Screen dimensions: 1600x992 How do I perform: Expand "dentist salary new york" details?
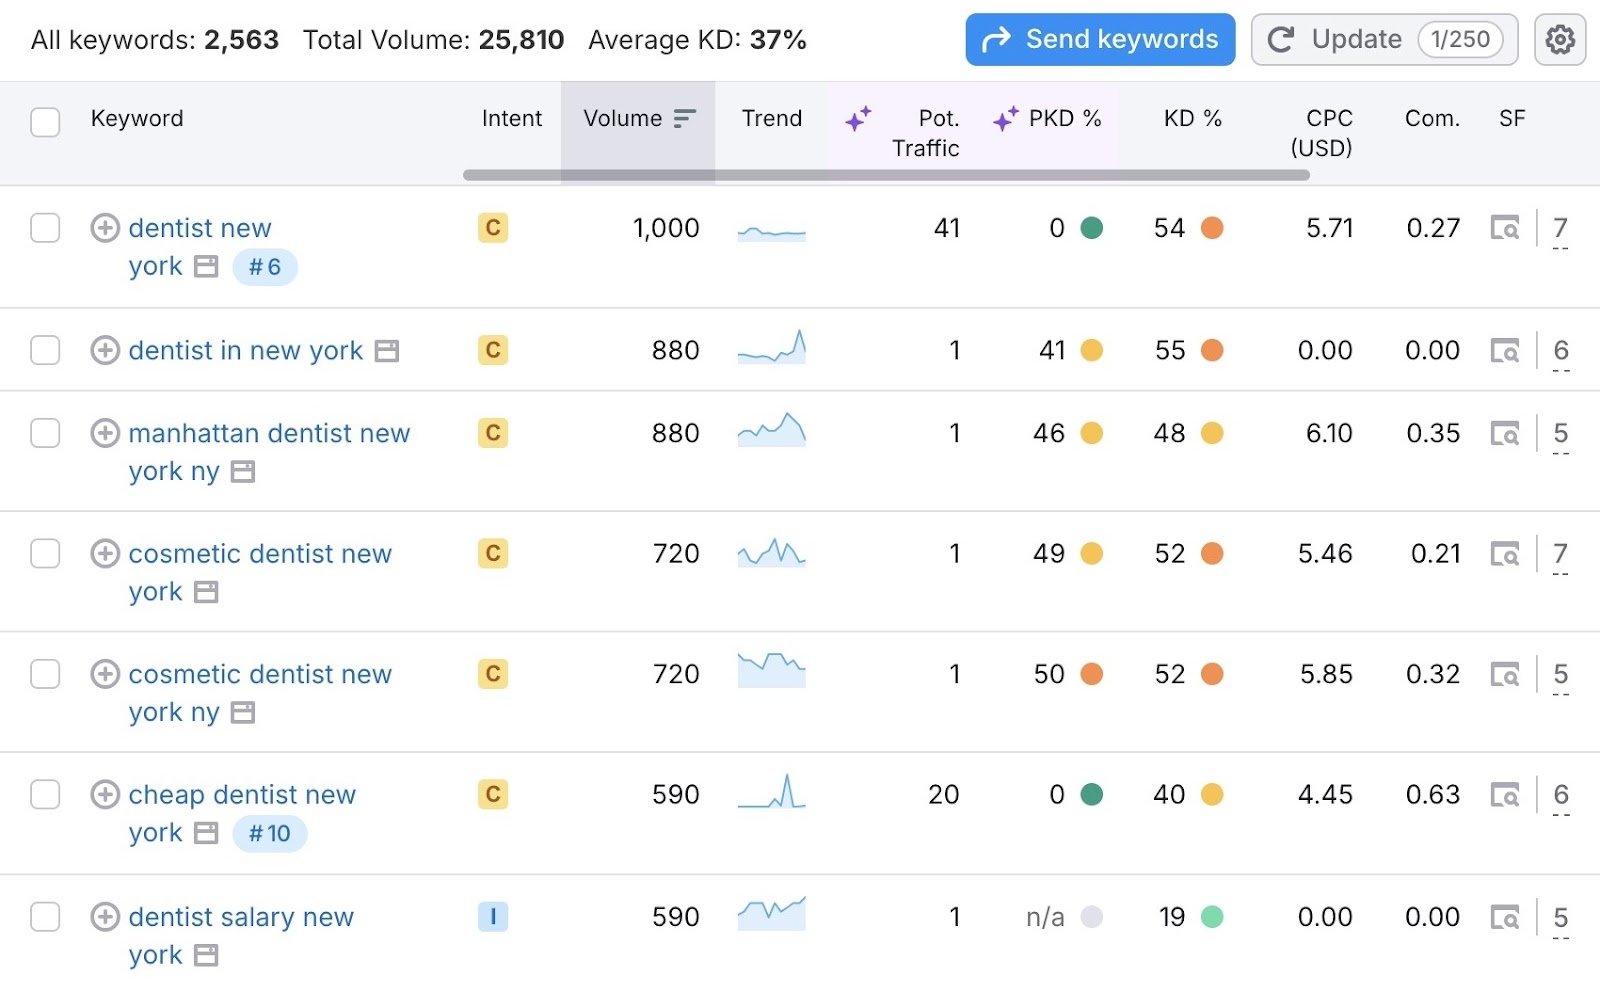(x=104, y=917)
